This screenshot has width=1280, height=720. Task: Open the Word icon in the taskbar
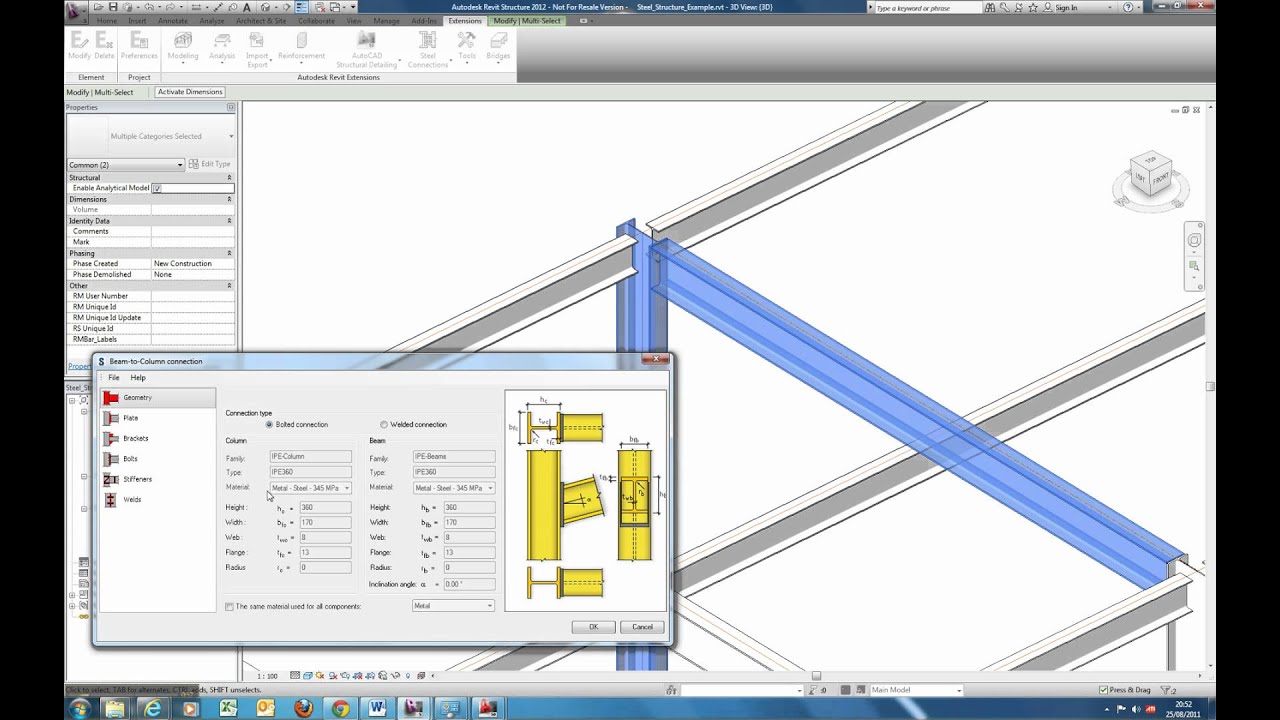pos(377,708)
